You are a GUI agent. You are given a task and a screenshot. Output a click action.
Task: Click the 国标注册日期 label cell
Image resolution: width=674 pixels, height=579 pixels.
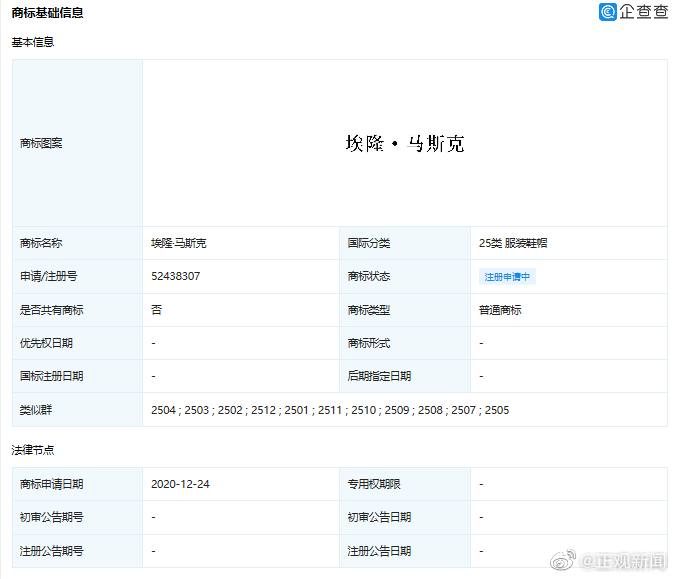[x=77, y=376]
